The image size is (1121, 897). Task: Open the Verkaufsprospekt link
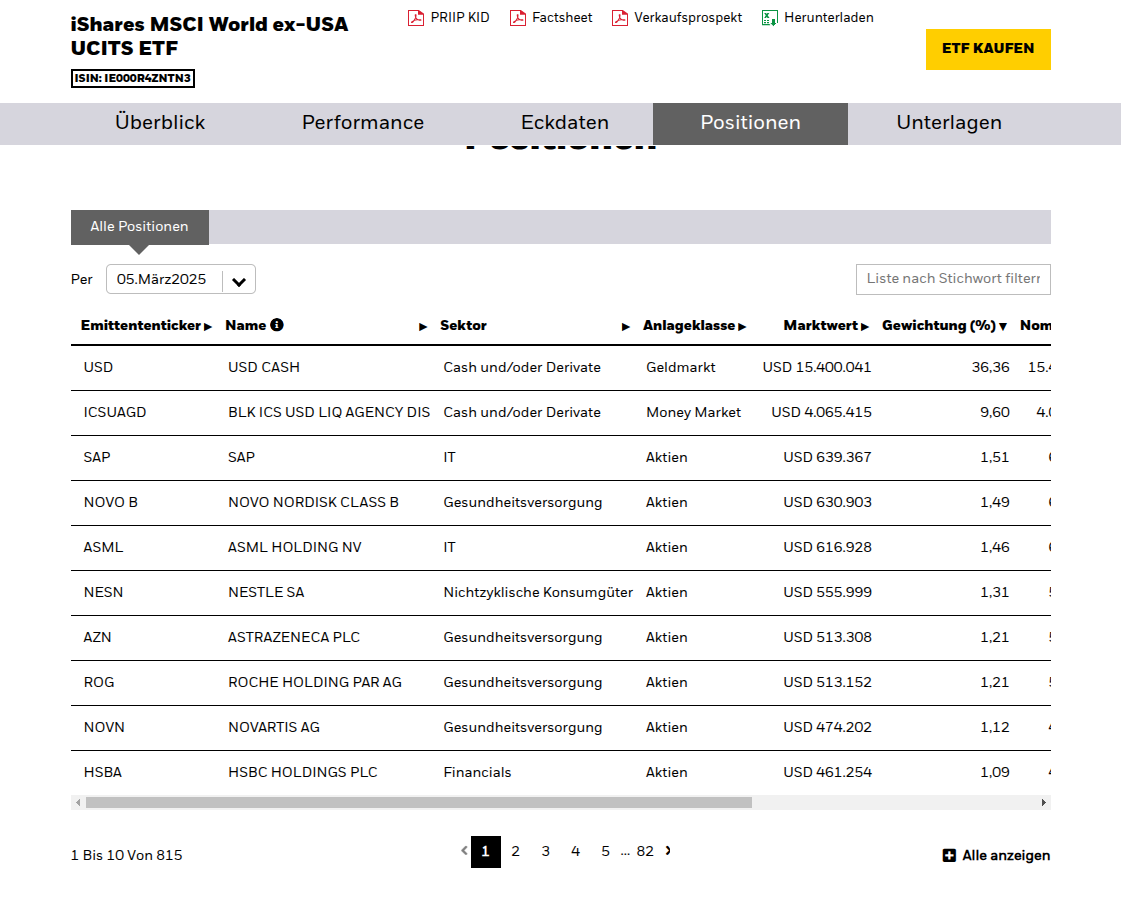coord(688,18)
